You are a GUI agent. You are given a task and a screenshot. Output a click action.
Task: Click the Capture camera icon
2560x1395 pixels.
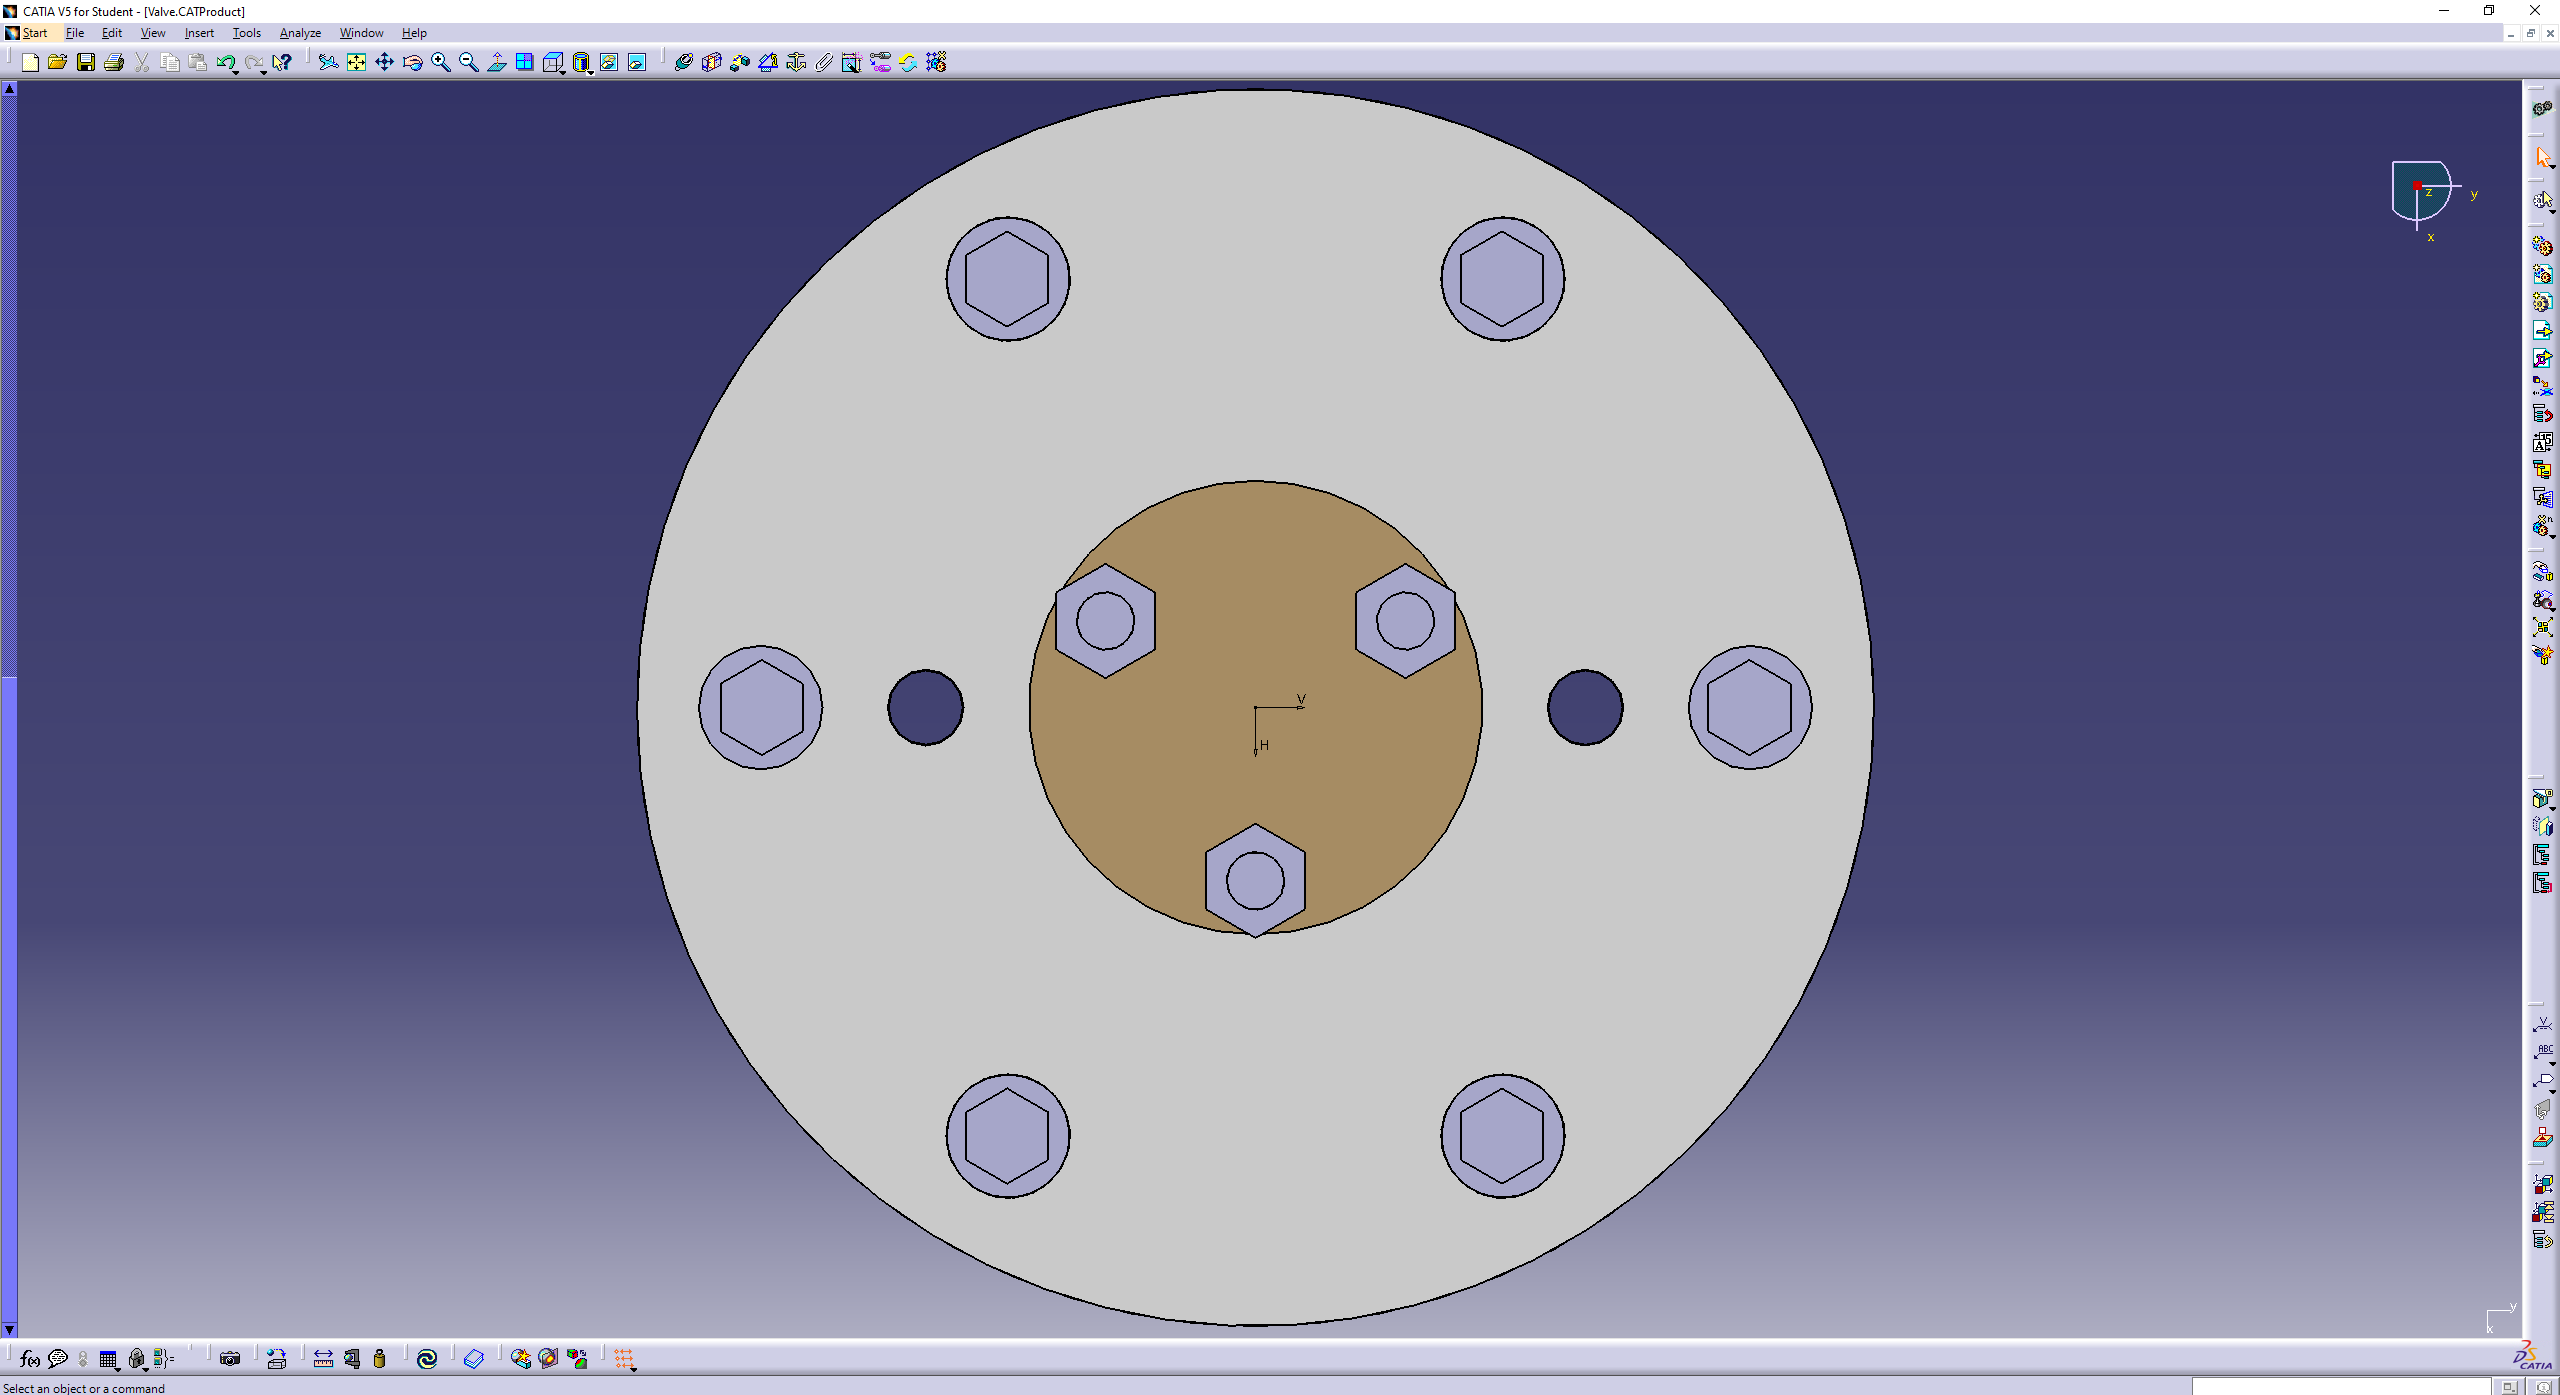point(230,1359)
